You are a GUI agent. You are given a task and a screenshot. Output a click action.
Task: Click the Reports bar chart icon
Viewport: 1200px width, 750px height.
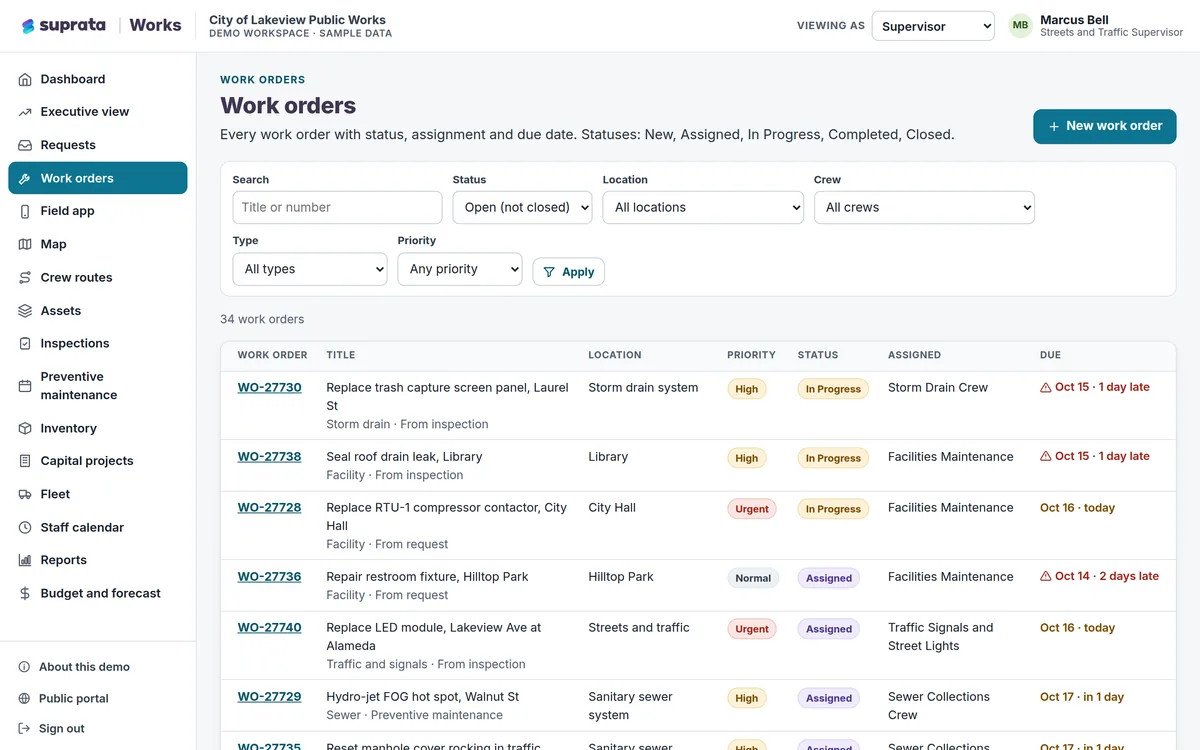pyautogui.click(x=25, y=560)
